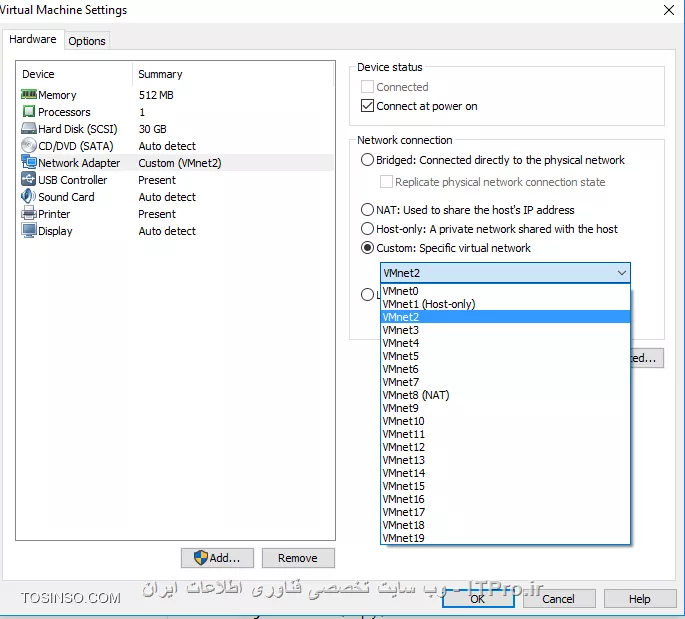Screen dimensions: 685x619
Task: Switch to the Hardware tab
Action: tap(33, 39)
